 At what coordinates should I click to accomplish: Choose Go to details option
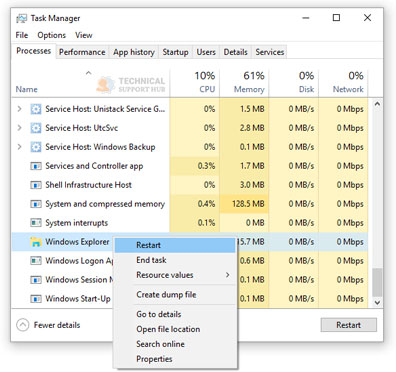click(175, 314)
